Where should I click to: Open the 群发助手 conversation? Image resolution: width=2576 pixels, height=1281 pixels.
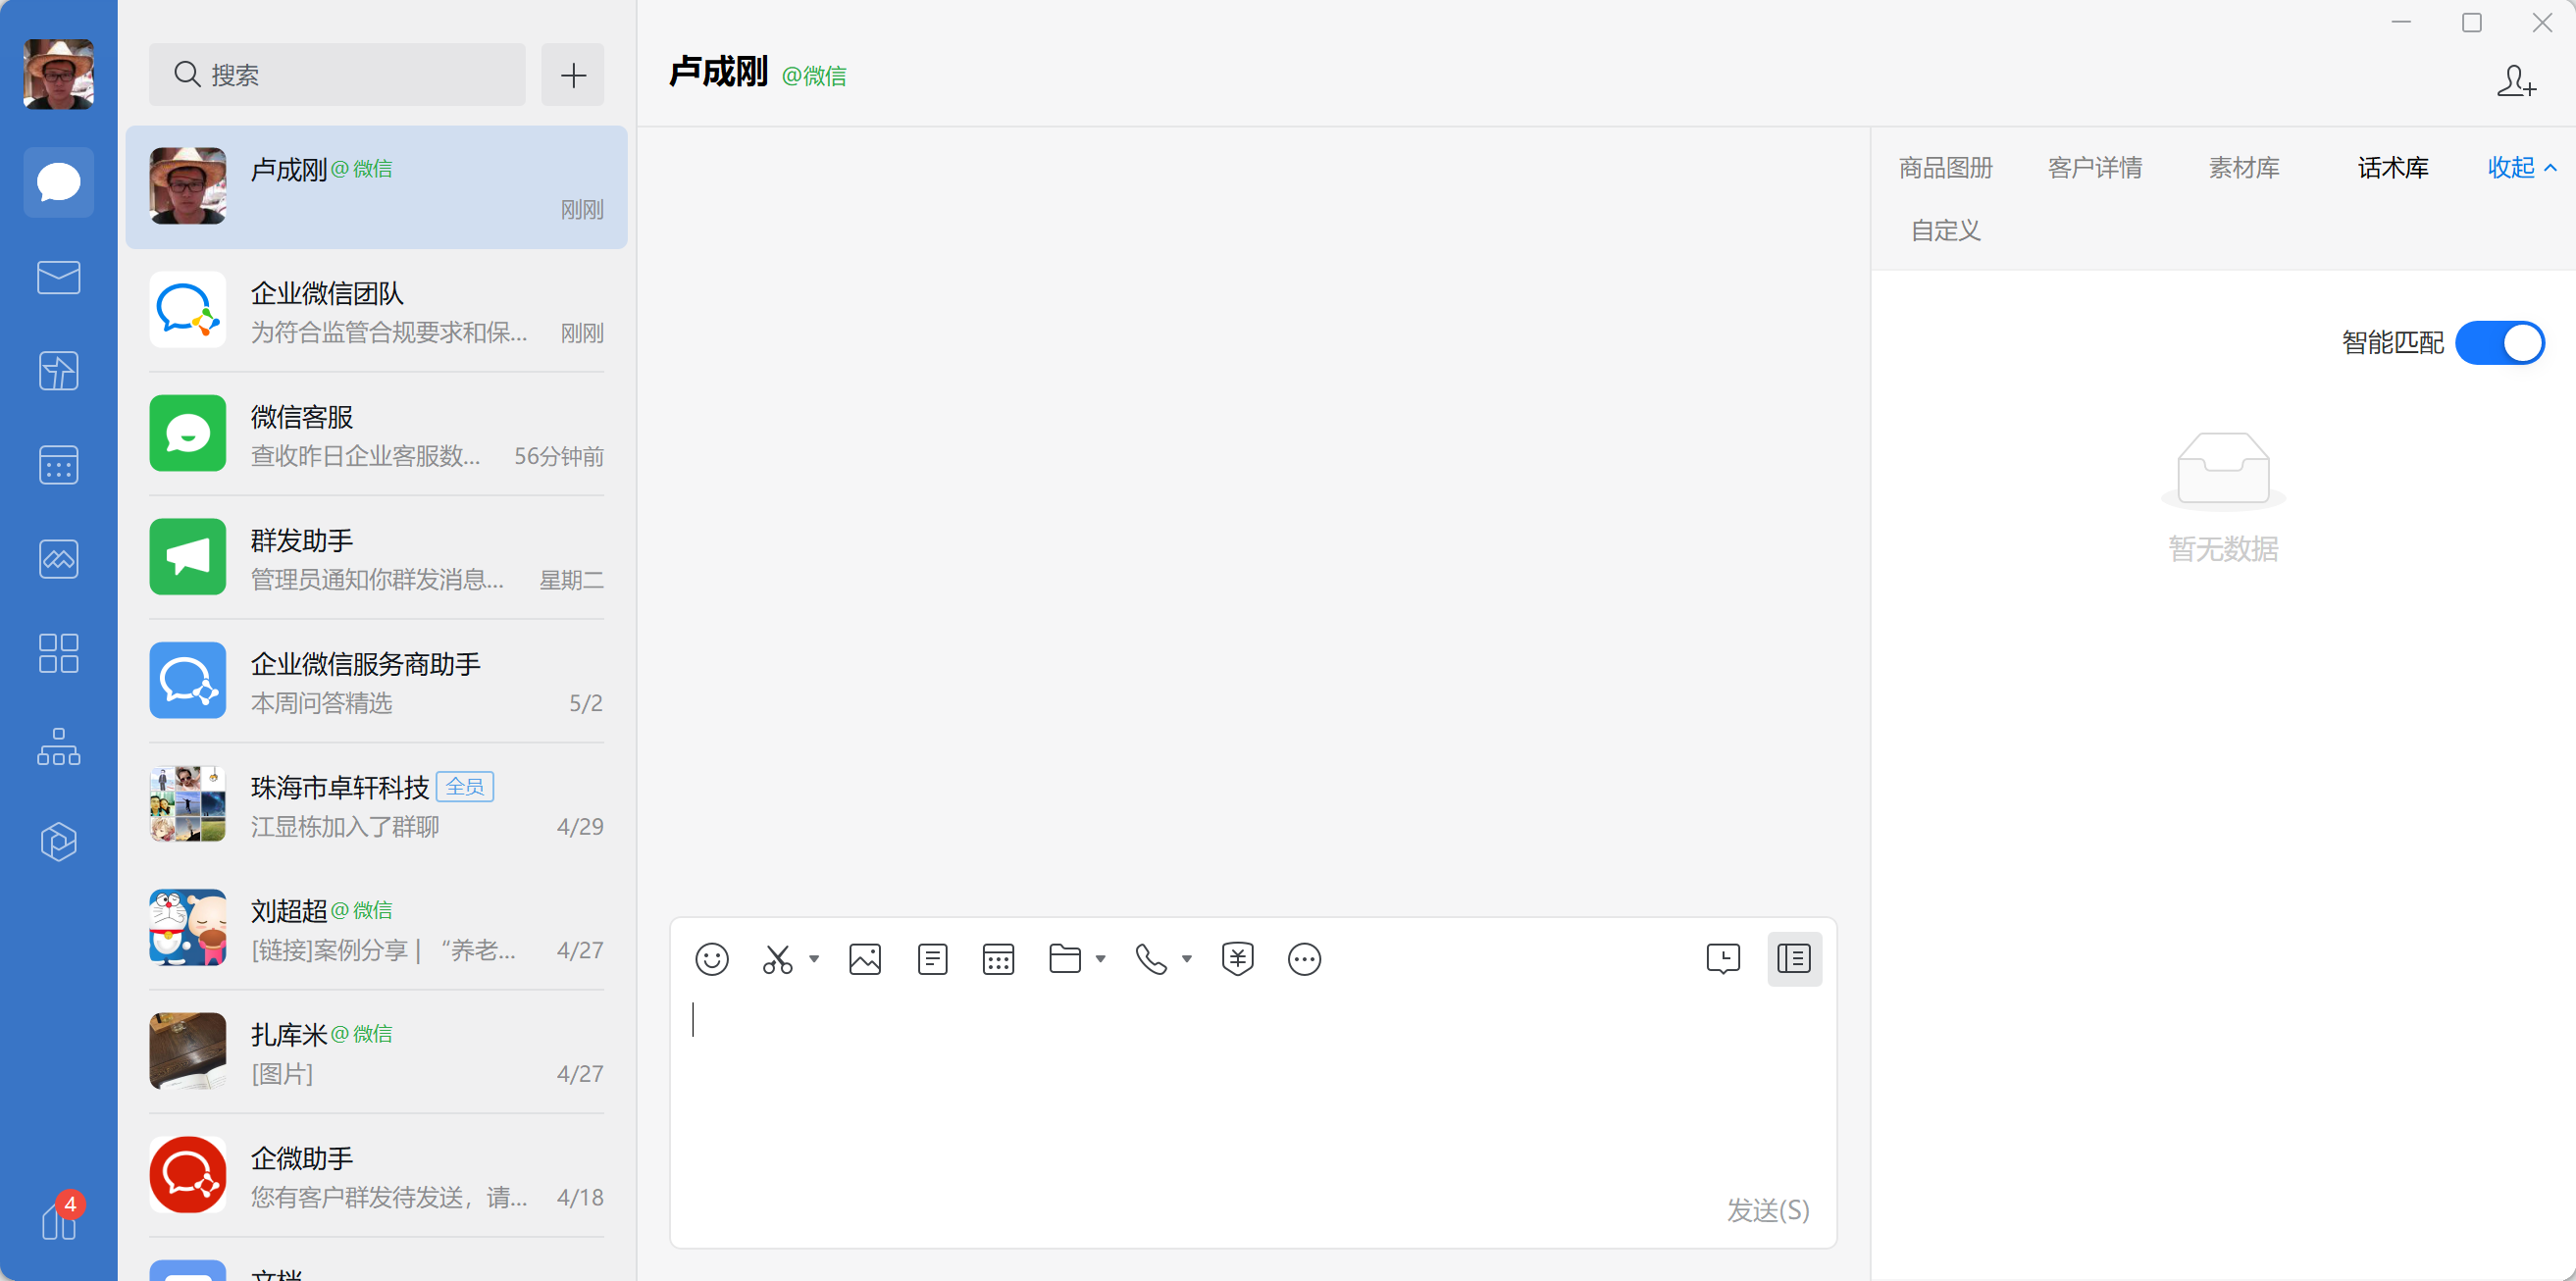376,558
